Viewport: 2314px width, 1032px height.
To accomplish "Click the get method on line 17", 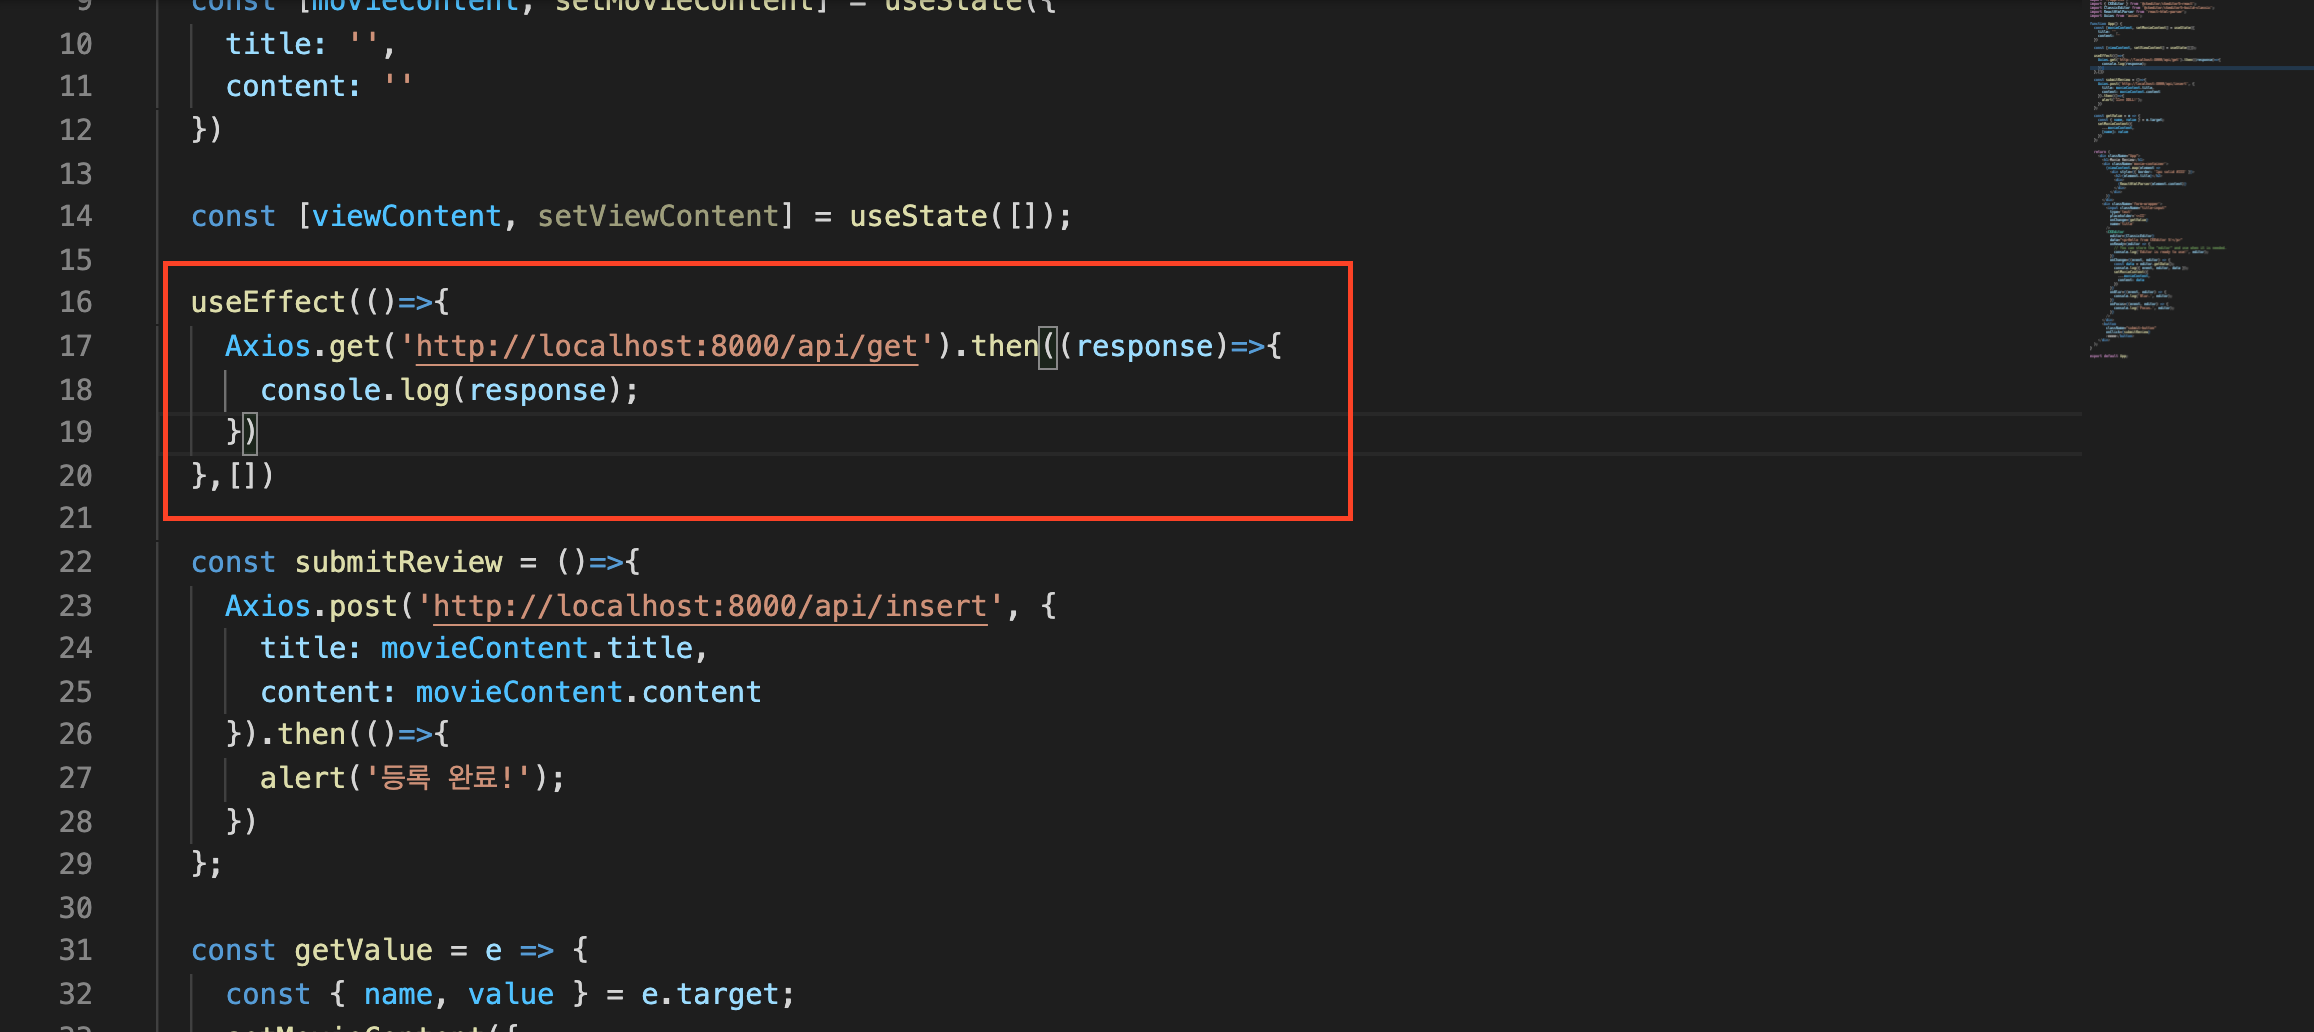I will pos(354,346).
